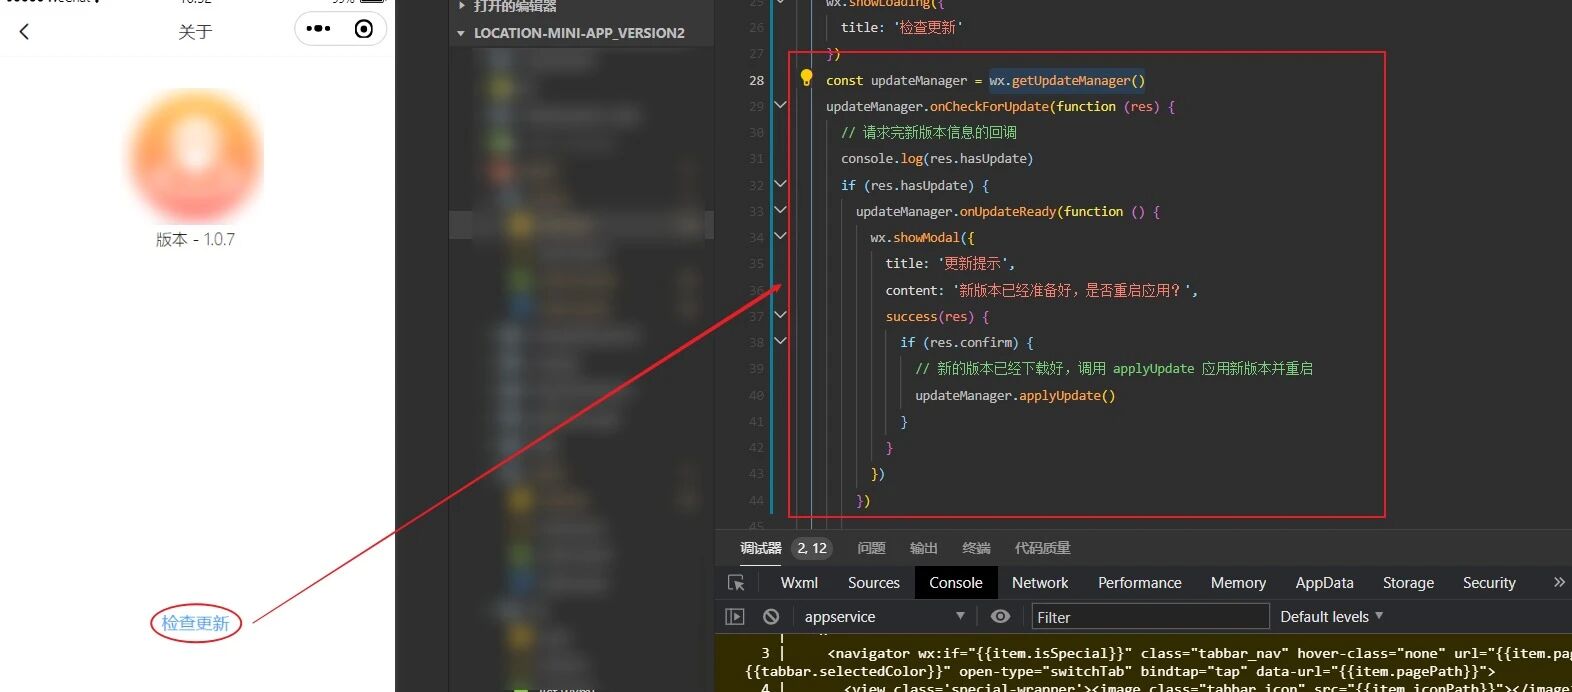Click the lightbulb quick-fix icon on line 28
The image size is (1572, 692).
coord(806,78)
